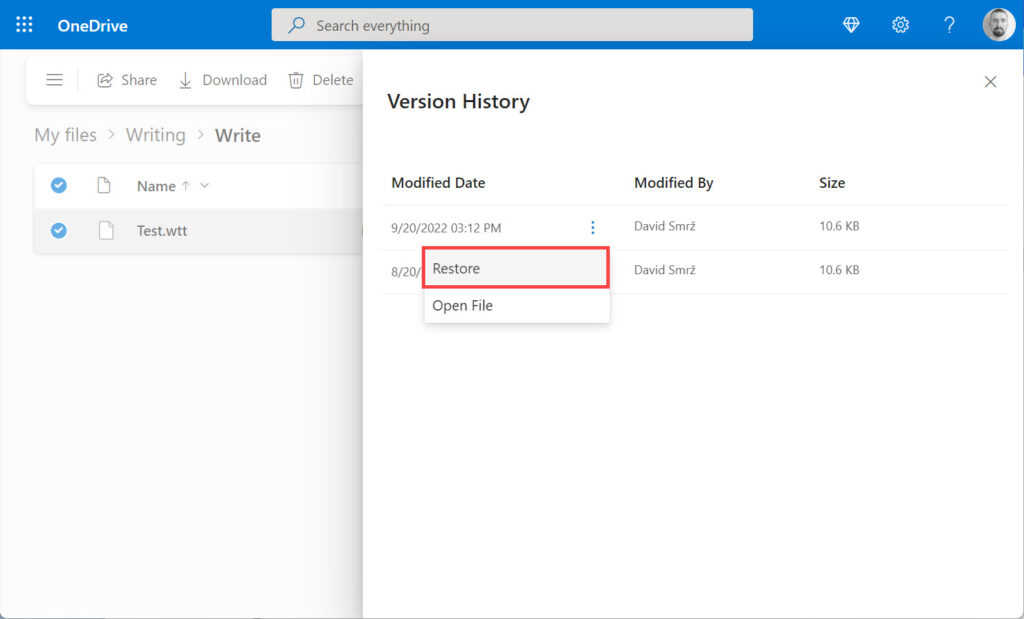This screenshot has height=619, width=1024.
Task: Navigate to the Writing breadcrumb link
Action: click(156, 134)
